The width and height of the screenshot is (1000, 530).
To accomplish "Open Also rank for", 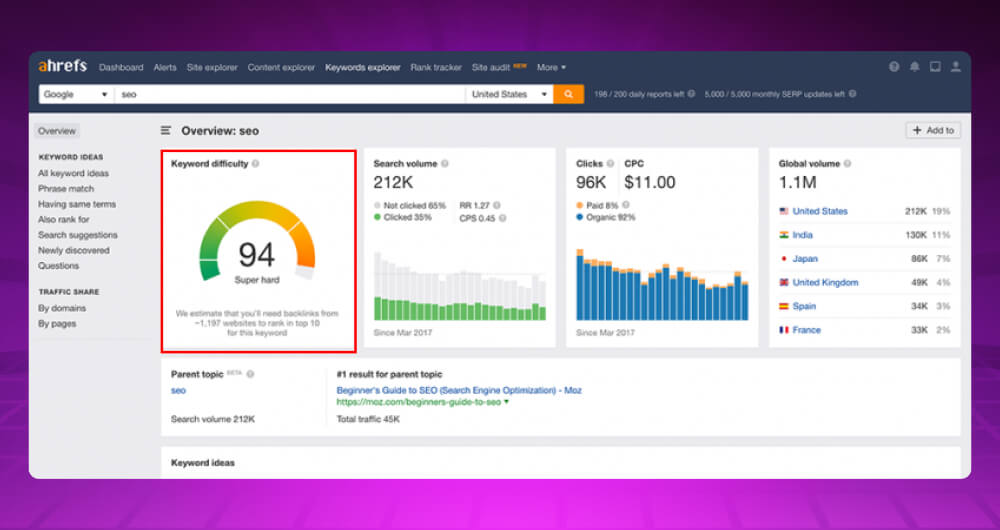I will pos(64,219).
